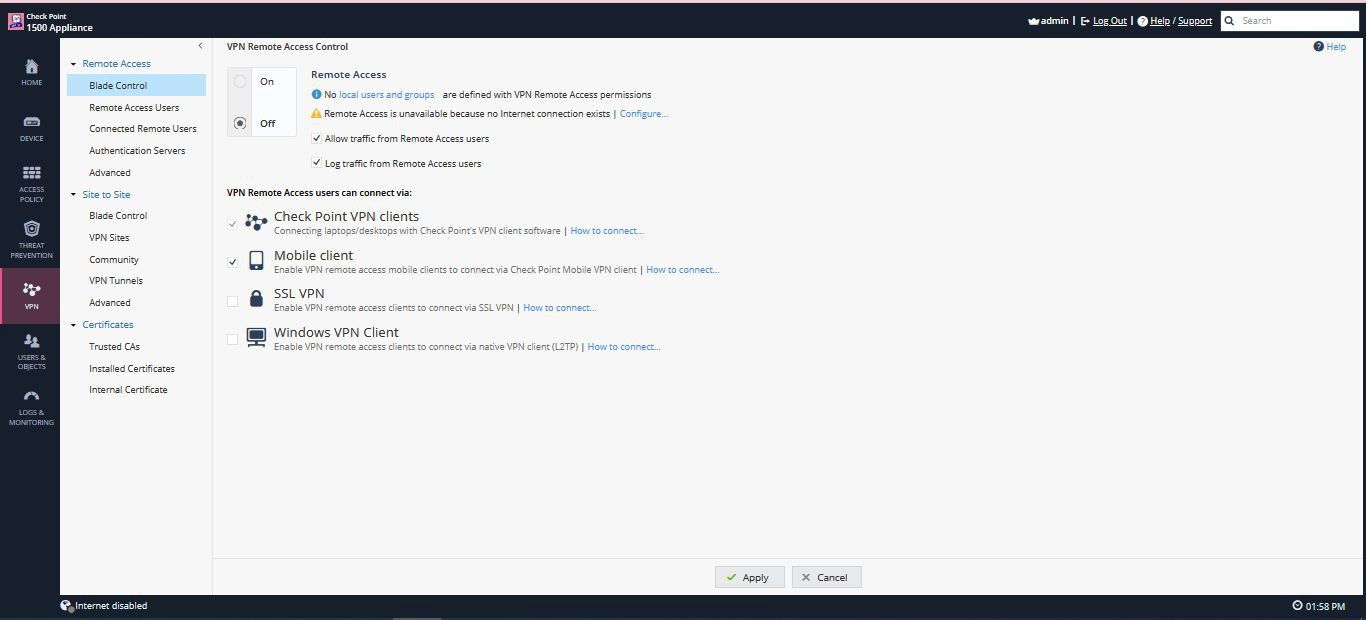This screenshot has height=620, width=1366.
Task: Open VPN Tunnels page
Action: click(116, 280)
